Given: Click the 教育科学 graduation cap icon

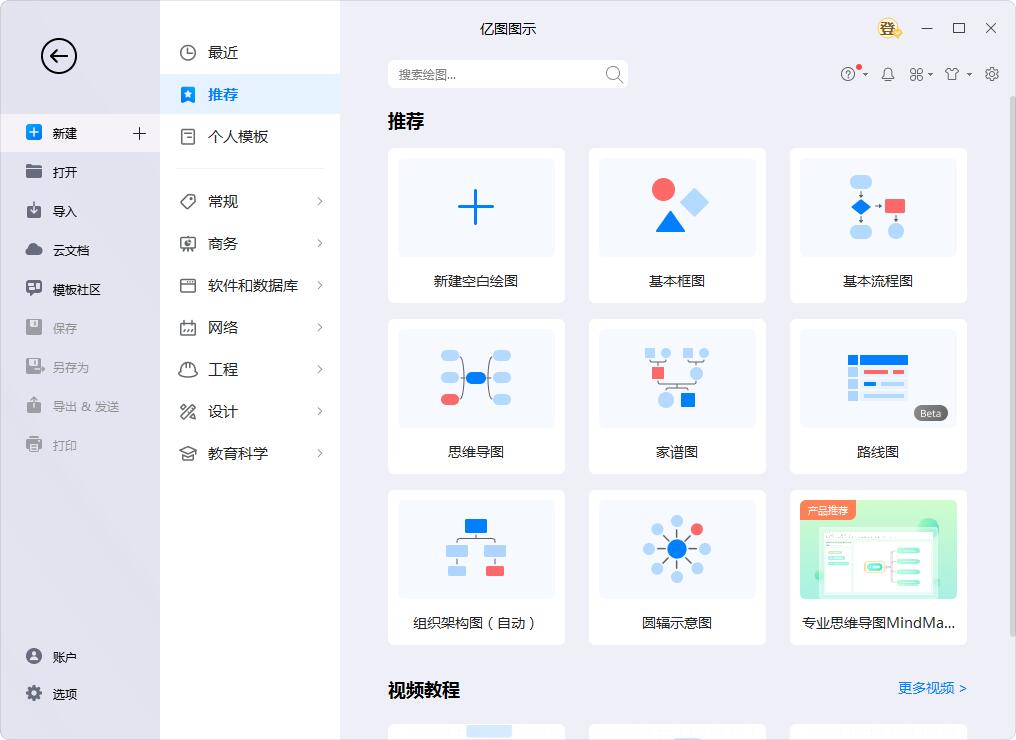Looking at the screenshot, I should [188, 454].
